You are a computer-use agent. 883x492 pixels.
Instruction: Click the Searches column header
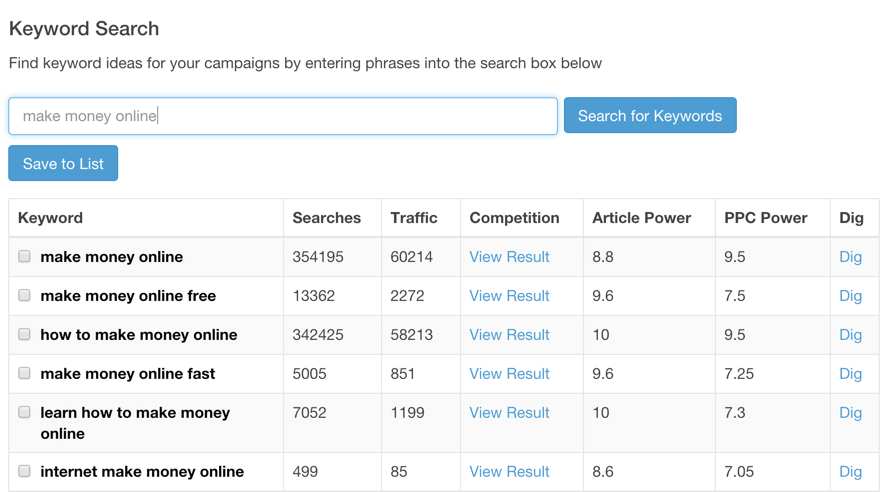327,218
